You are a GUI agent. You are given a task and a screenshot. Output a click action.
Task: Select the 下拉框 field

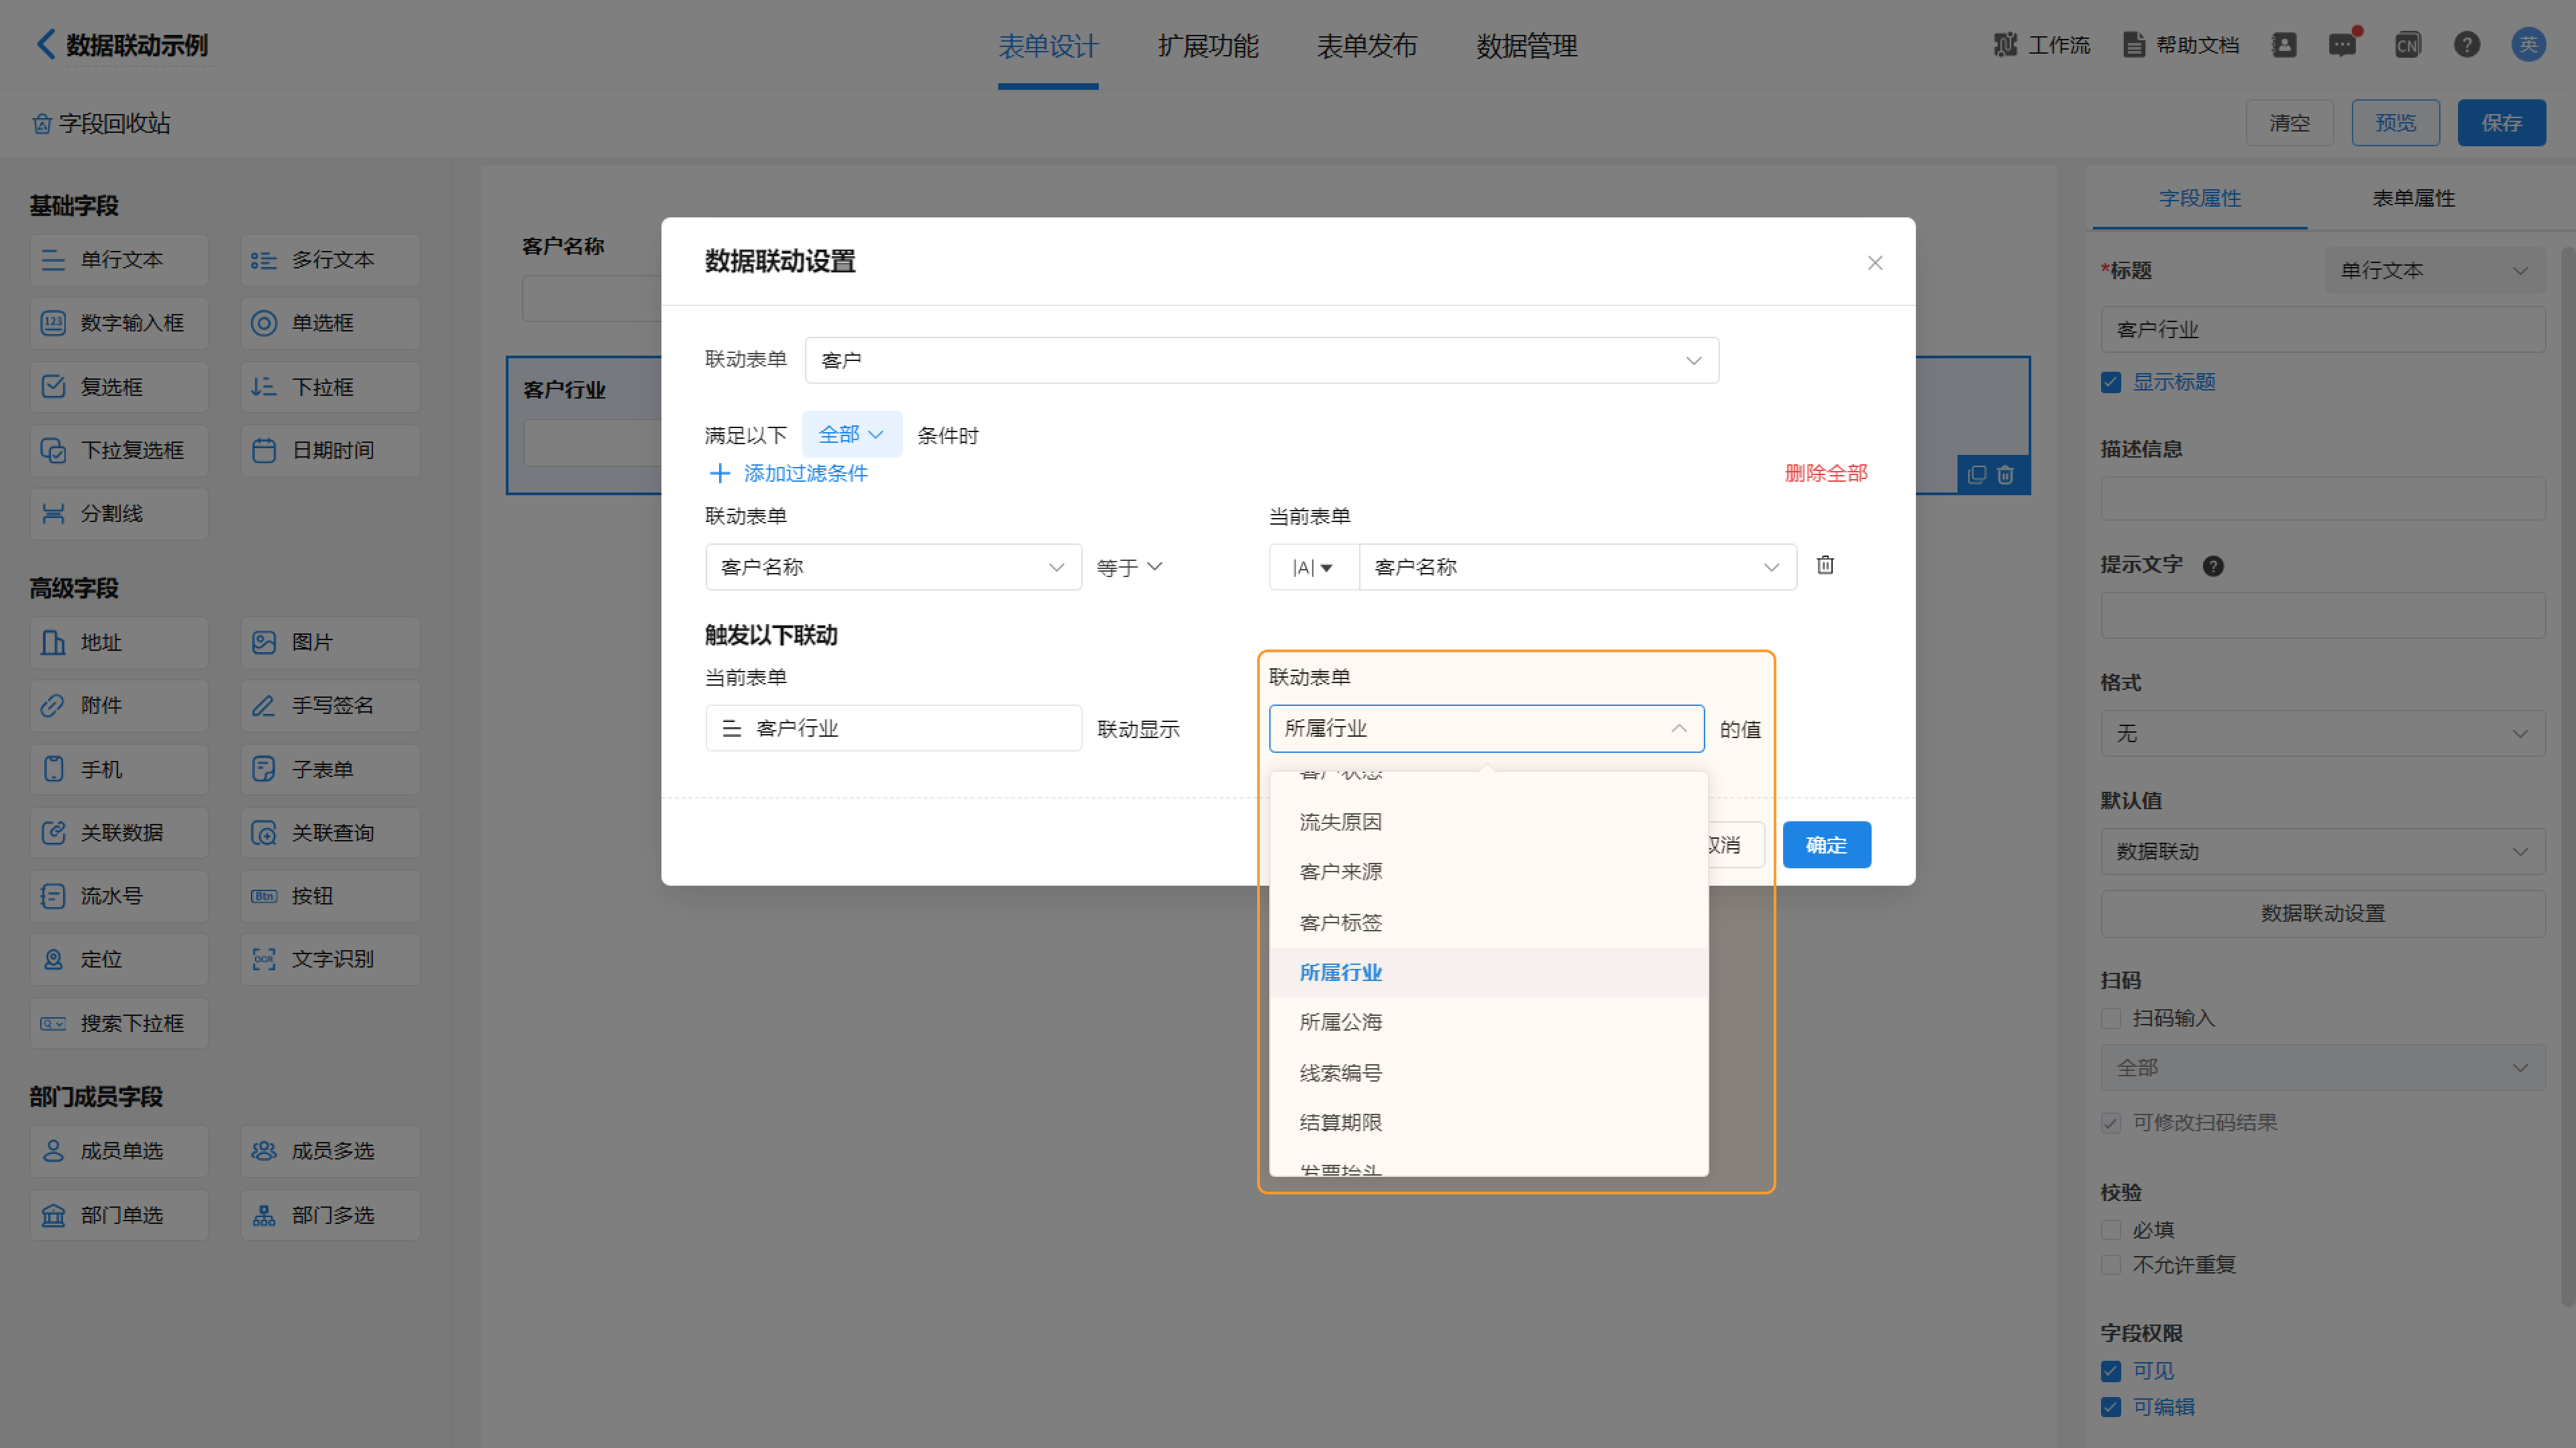330,387
